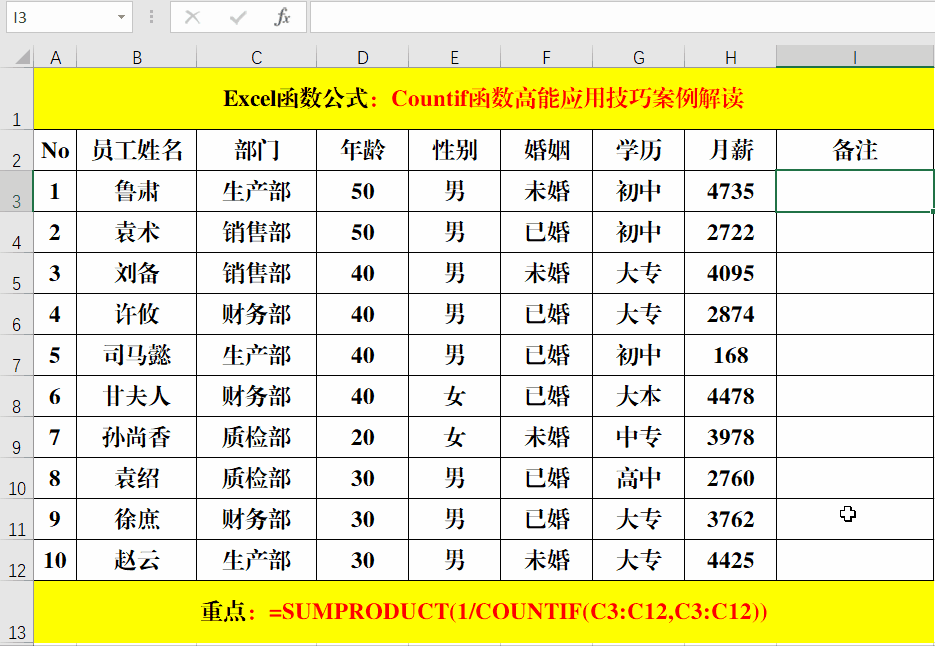Image resolution: width=935 pixels, height=646 pixels.
Task: Click salary cell '4735'
Action: coord(730,191)
